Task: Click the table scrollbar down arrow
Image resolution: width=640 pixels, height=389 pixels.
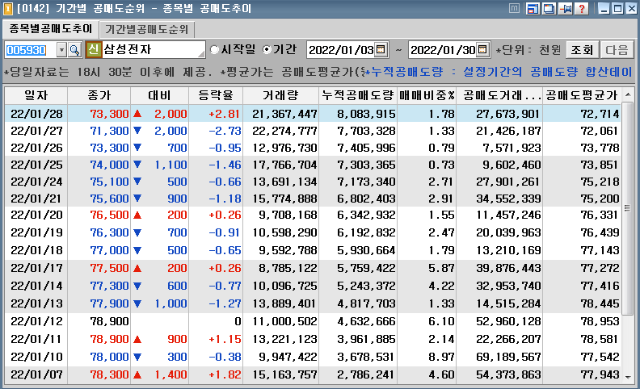Action: 628,376
